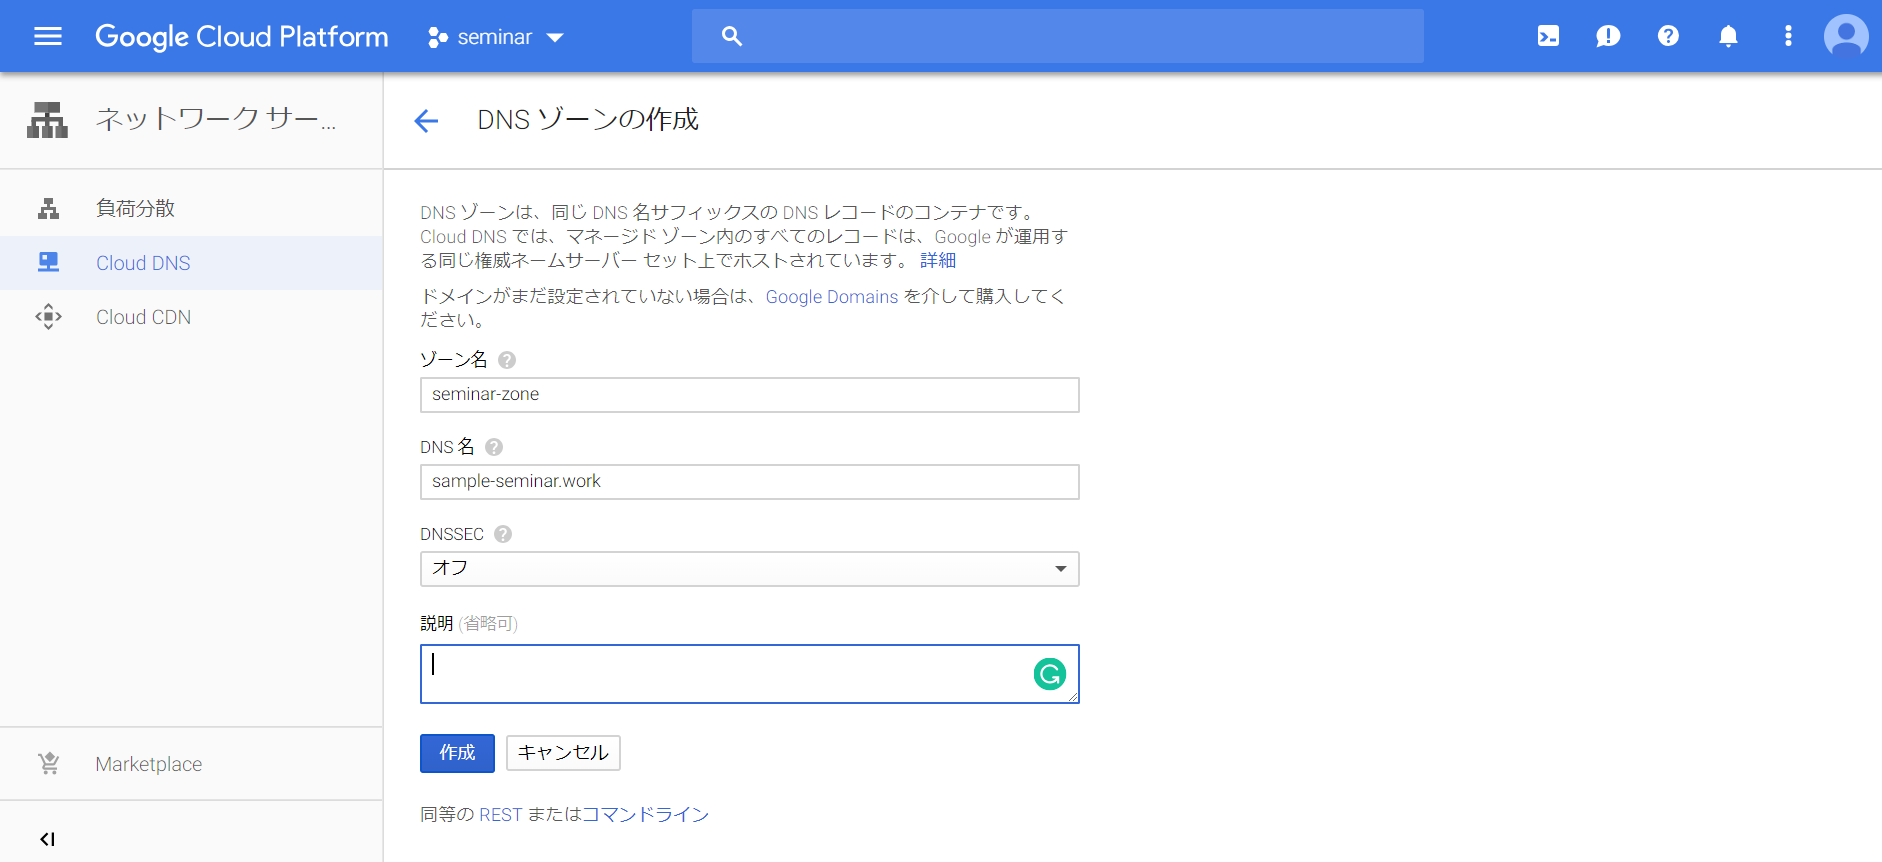The height and width of the screenshot is (862, 1882).
Task: Click the 作成 create button
Action: (x=457, y=753)
